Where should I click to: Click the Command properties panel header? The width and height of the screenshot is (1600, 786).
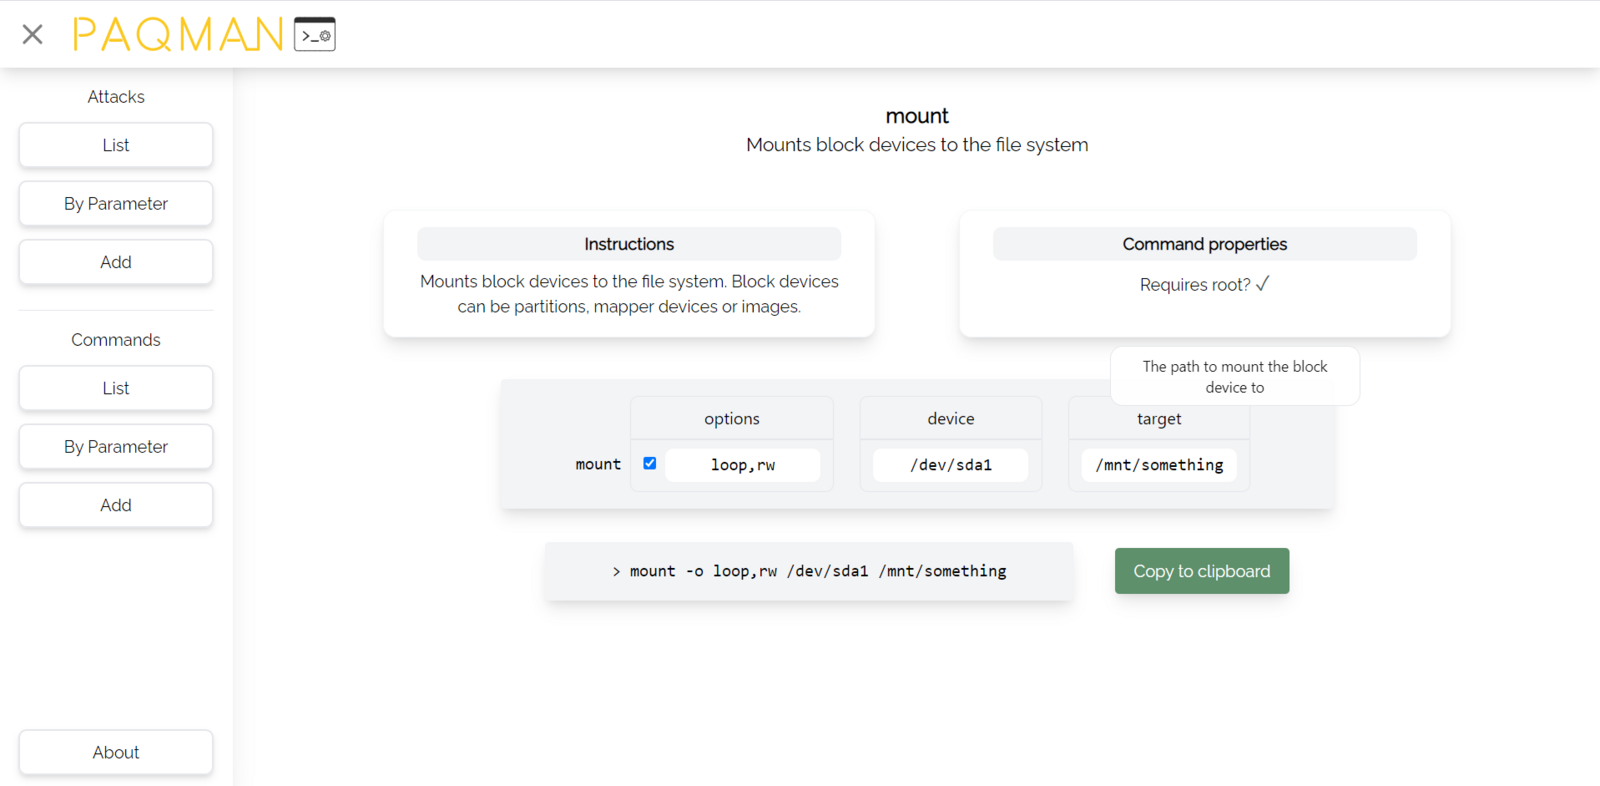pyautogui.click(x=1204, y=244)
